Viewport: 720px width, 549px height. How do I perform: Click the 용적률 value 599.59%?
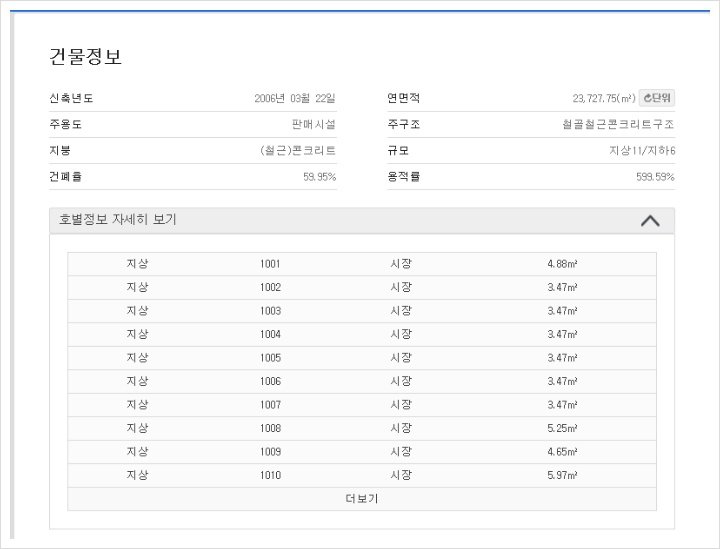(655, 177)
